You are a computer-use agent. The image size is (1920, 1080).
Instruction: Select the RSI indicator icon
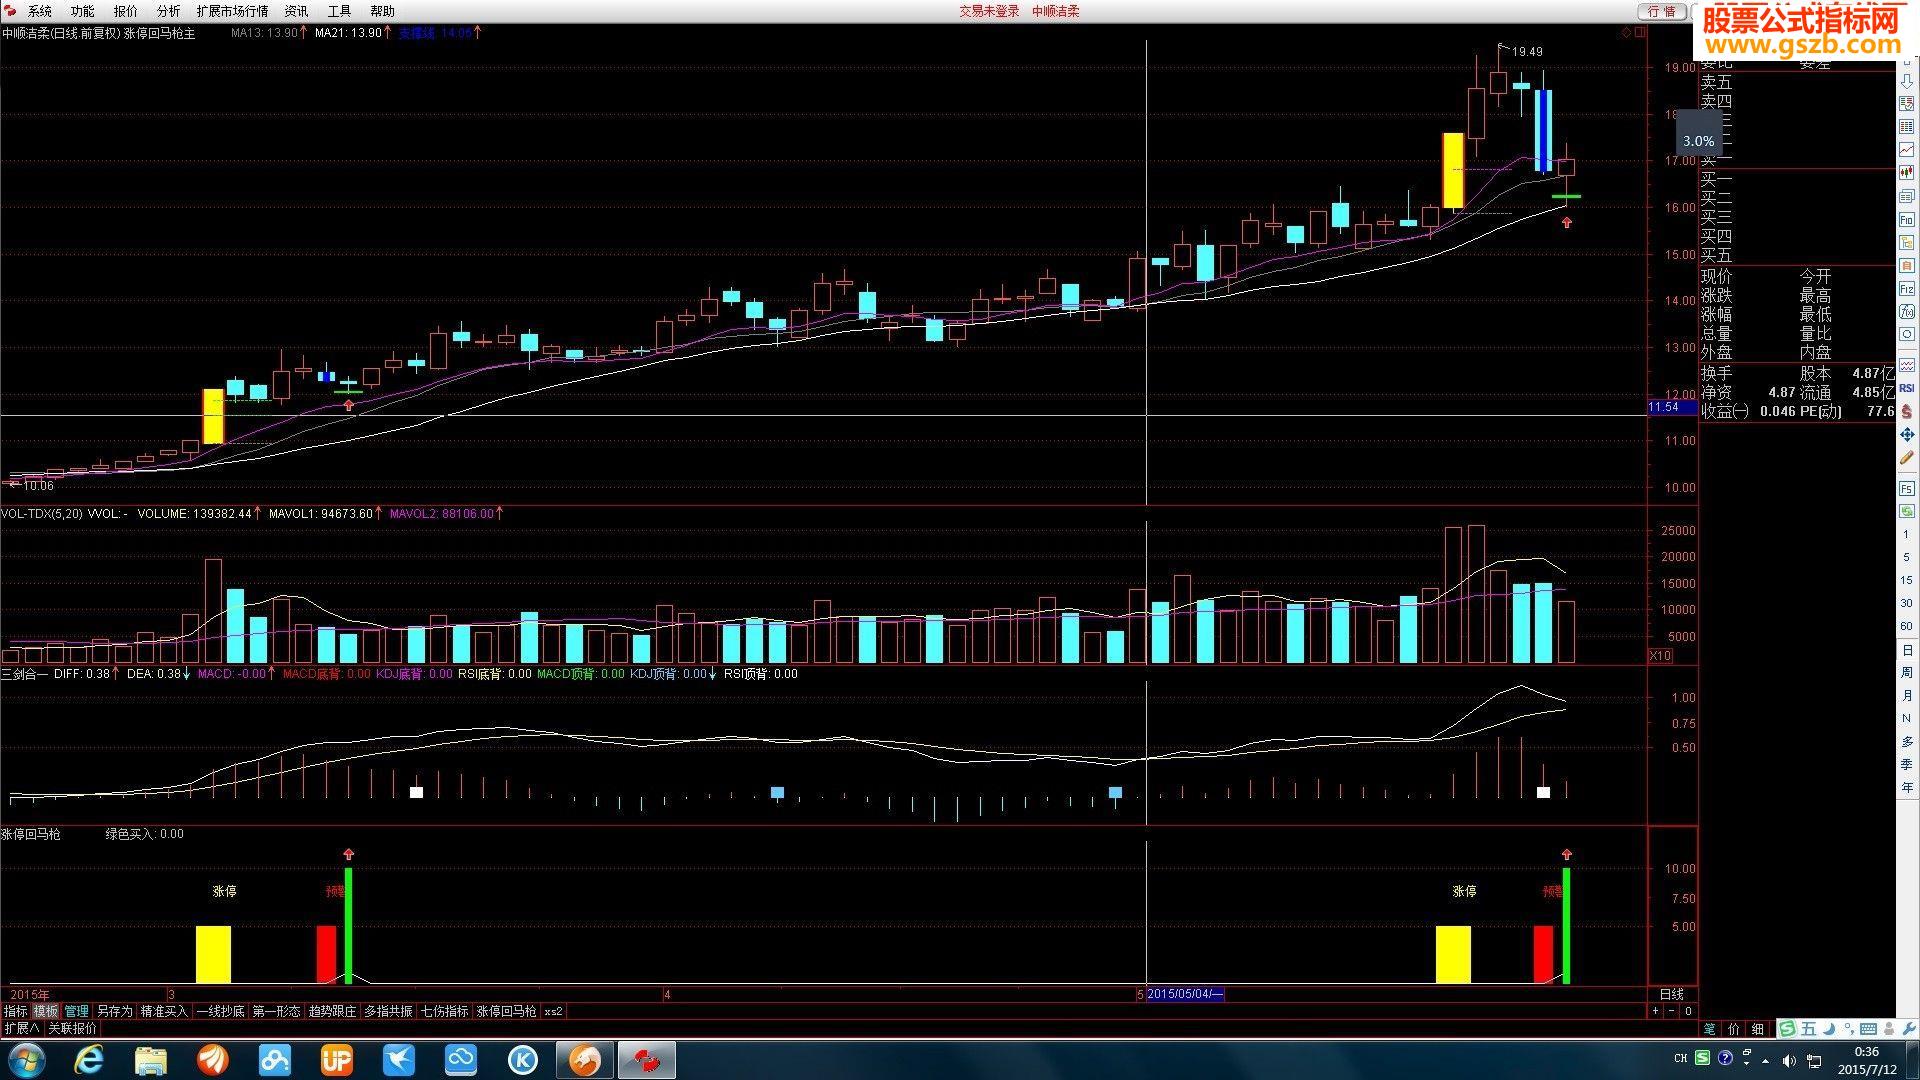click(1907, 388)
